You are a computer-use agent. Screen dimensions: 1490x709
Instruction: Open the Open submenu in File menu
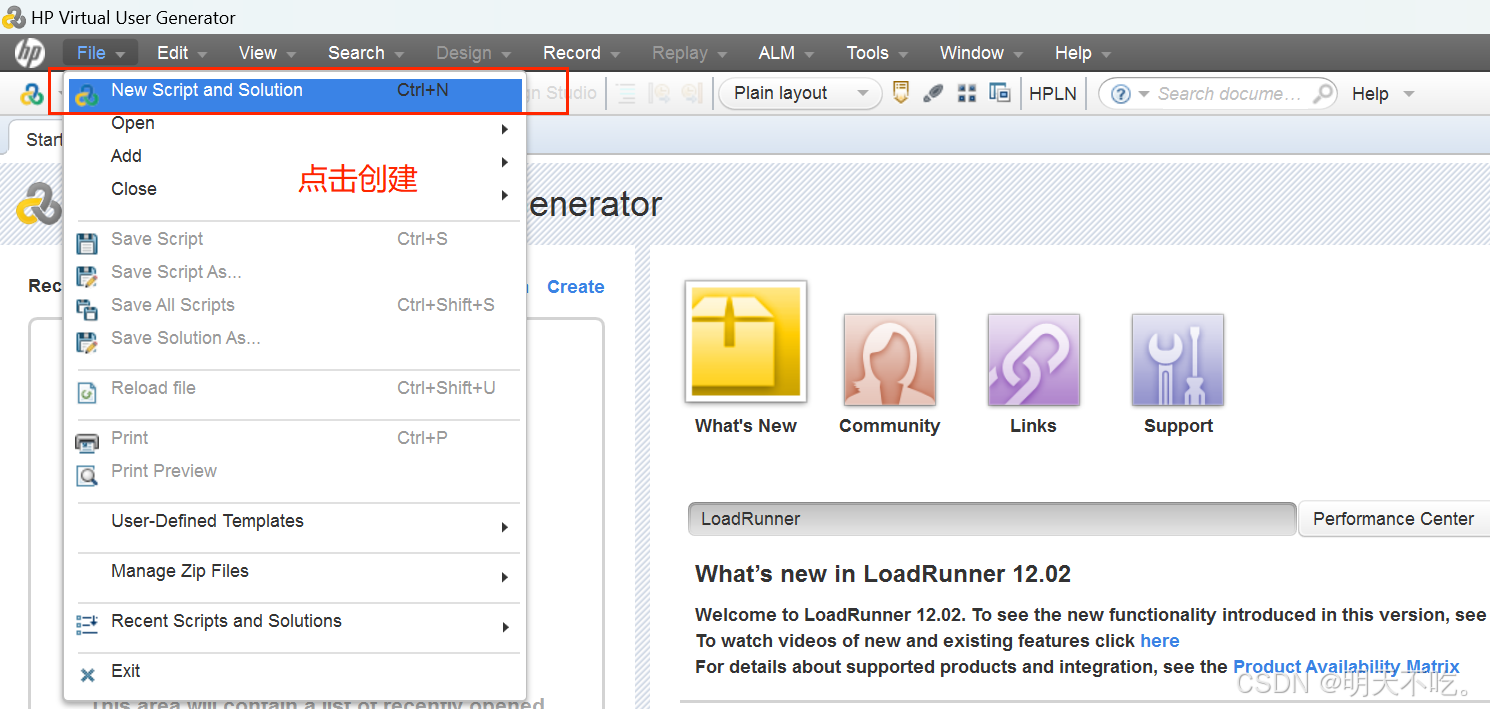295,124
